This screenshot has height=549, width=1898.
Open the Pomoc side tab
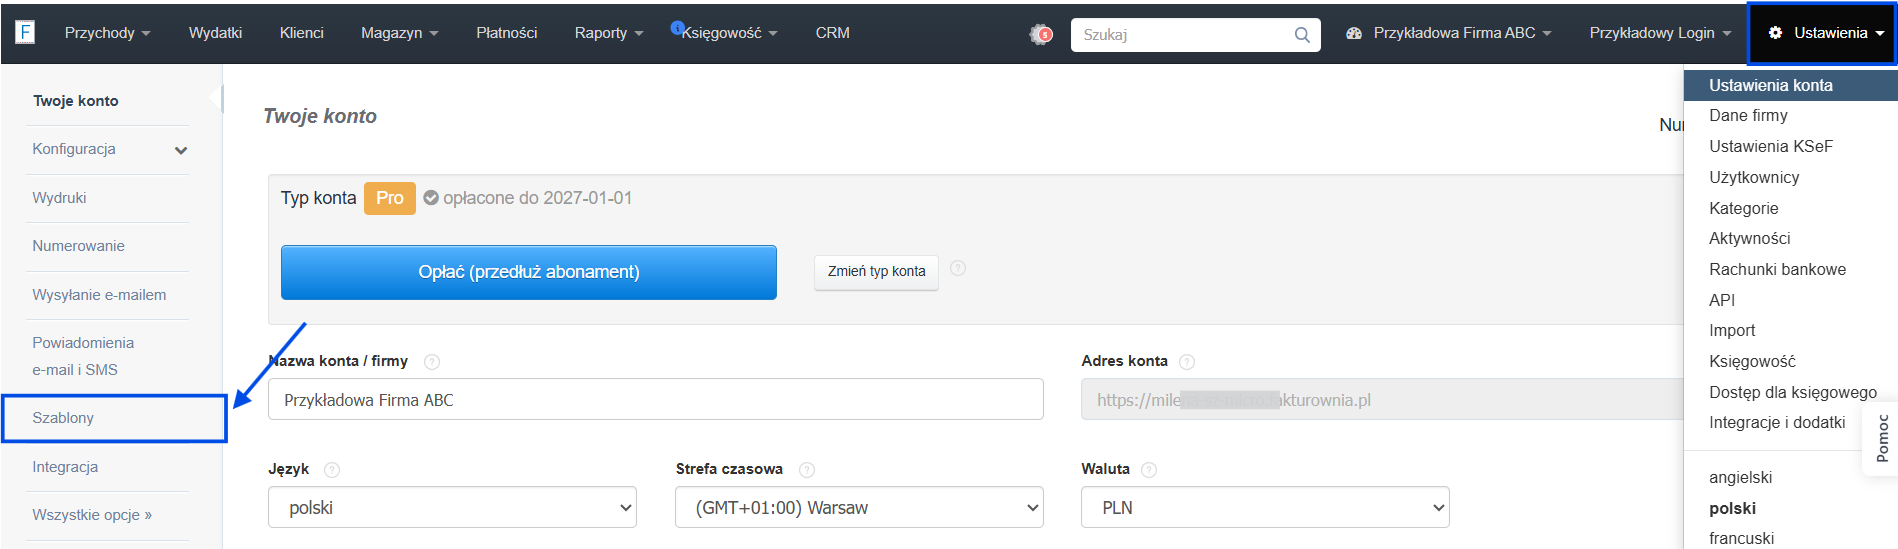tap(1881, 437)
